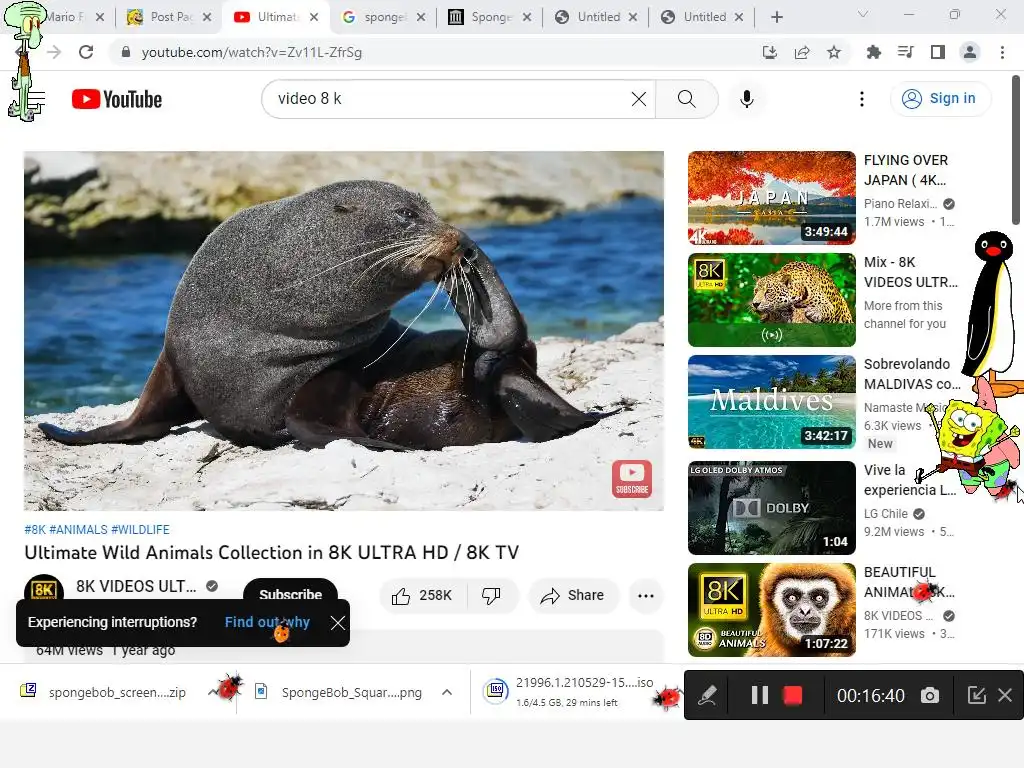Click the page vertical scrollbar
The image size is (1024, 768).
coord(1017,150)
